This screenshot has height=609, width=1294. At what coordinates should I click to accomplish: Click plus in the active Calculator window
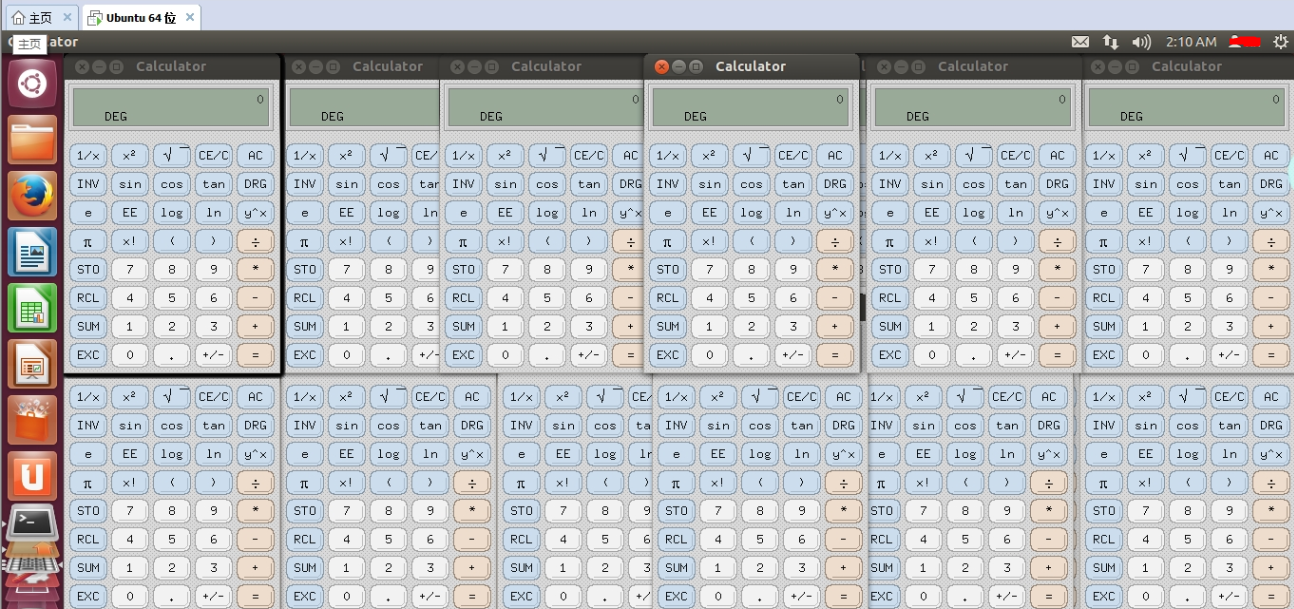tap(835, 326)
